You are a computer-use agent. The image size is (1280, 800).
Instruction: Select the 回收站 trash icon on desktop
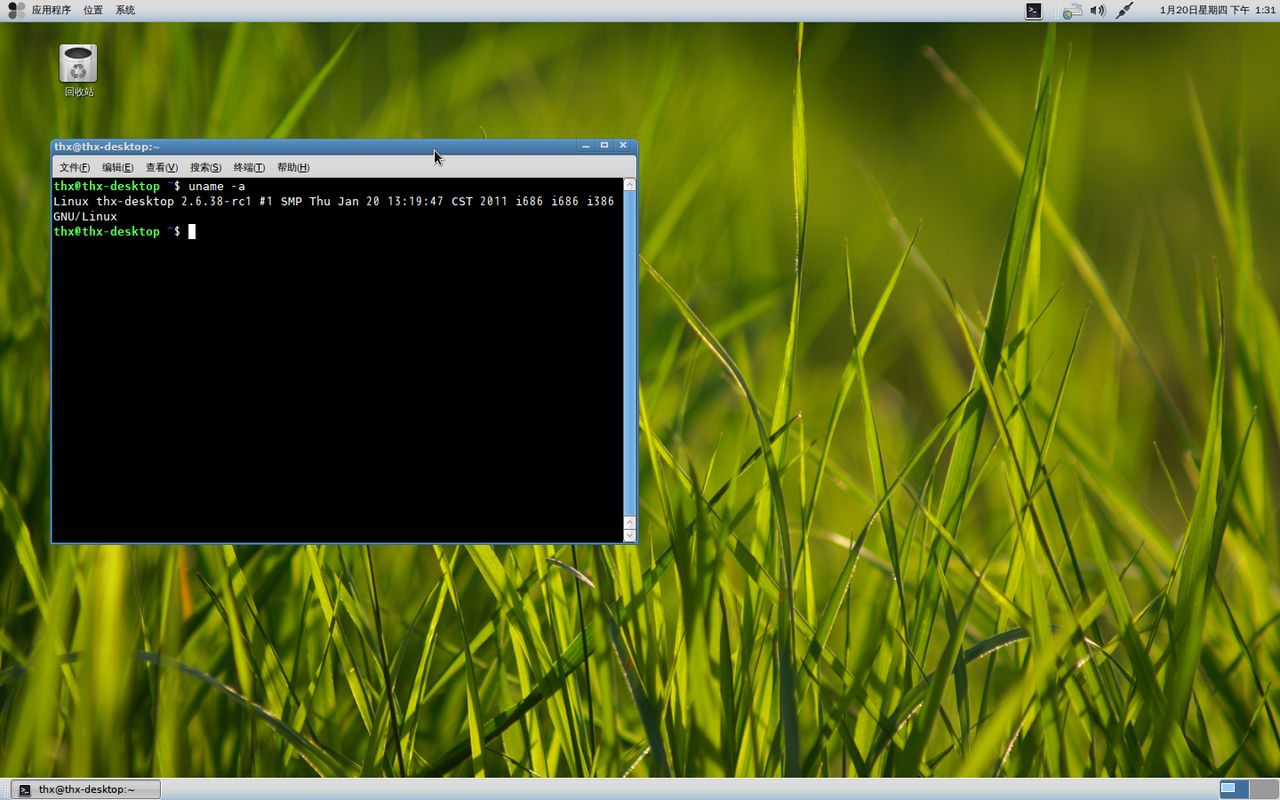pyautogui.click(x=78, y=64)
